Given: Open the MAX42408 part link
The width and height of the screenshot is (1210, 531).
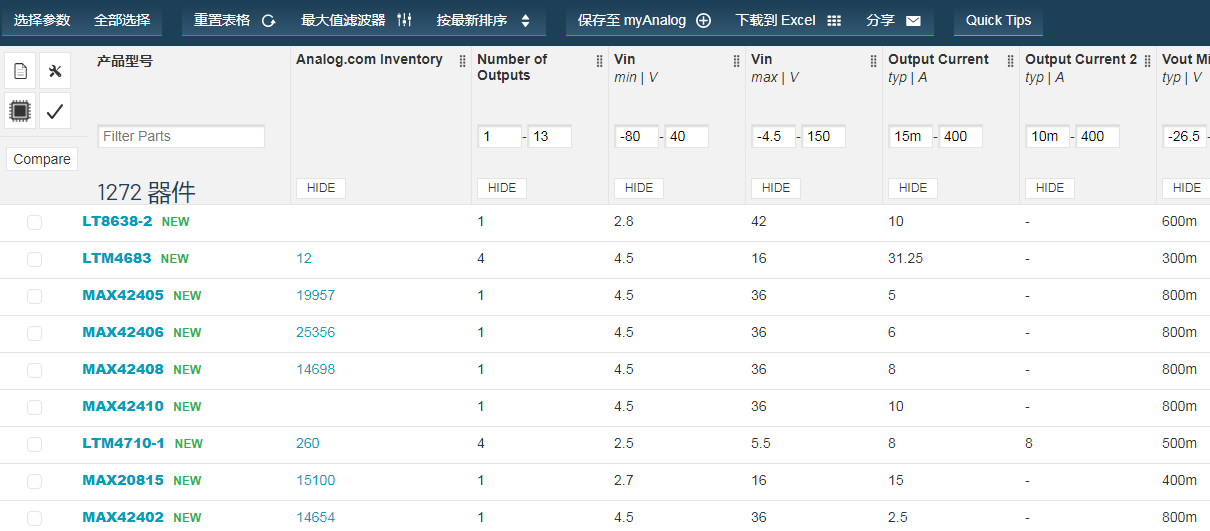Looking at the screenshot, I should [123, 369].
